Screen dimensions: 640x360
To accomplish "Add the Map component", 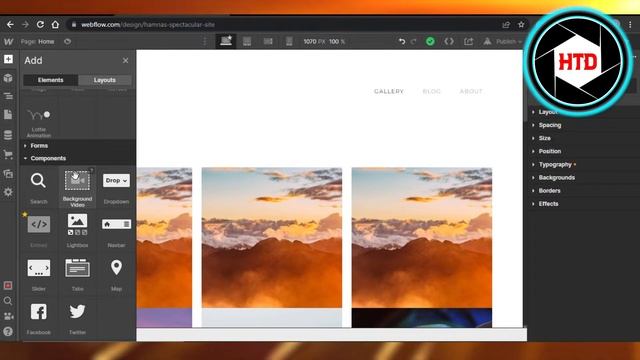I will pos(116,274).
